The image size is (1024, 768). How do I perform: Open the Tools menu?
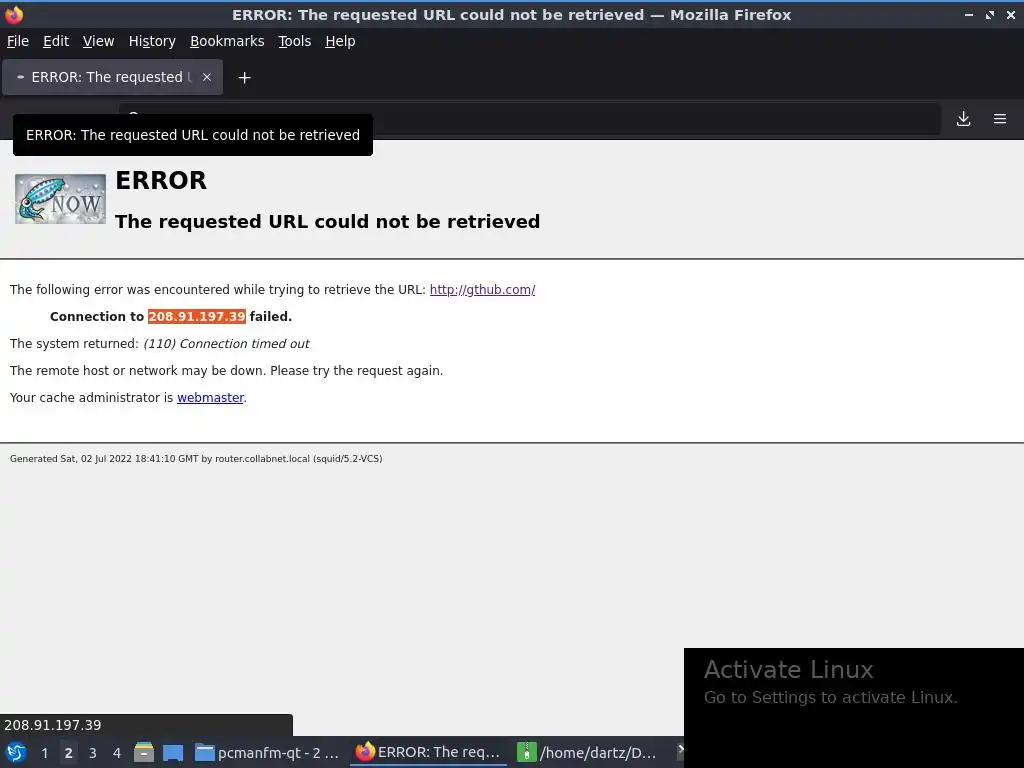(x=295, y=41)
